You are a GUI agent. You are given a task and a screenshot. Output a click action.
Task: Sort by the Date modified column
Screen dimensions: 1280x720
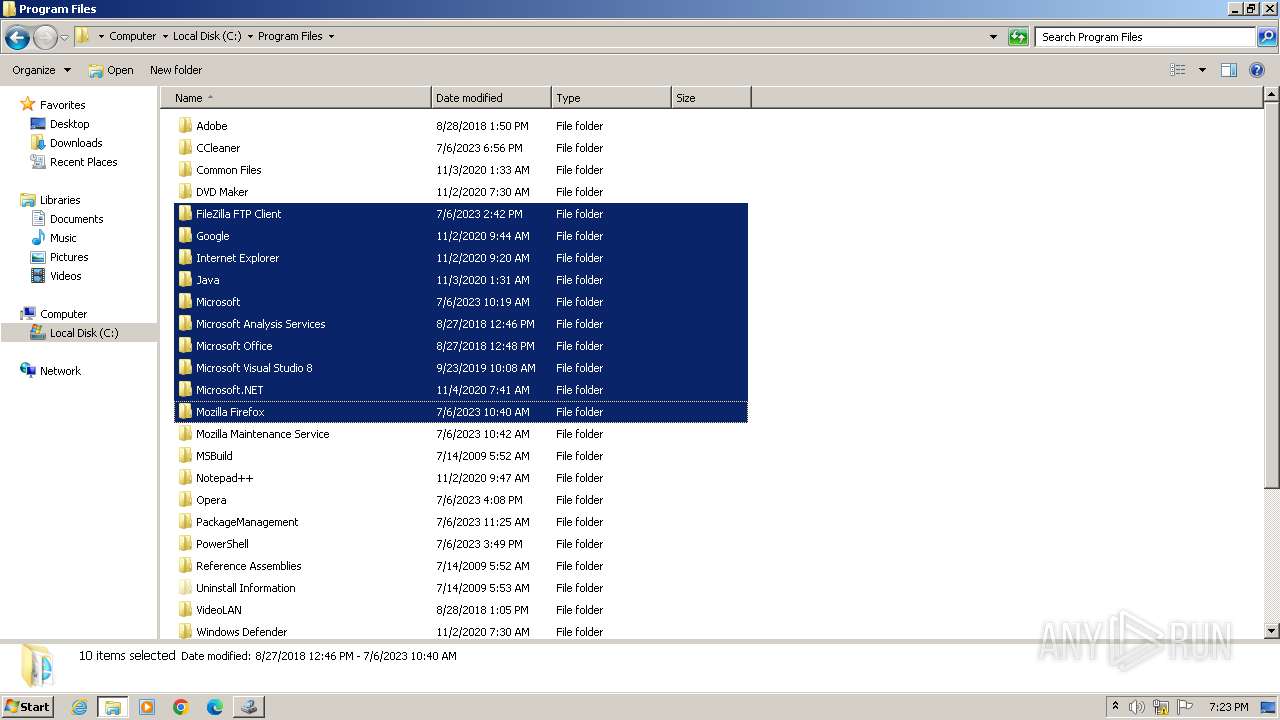pos(491,98)
